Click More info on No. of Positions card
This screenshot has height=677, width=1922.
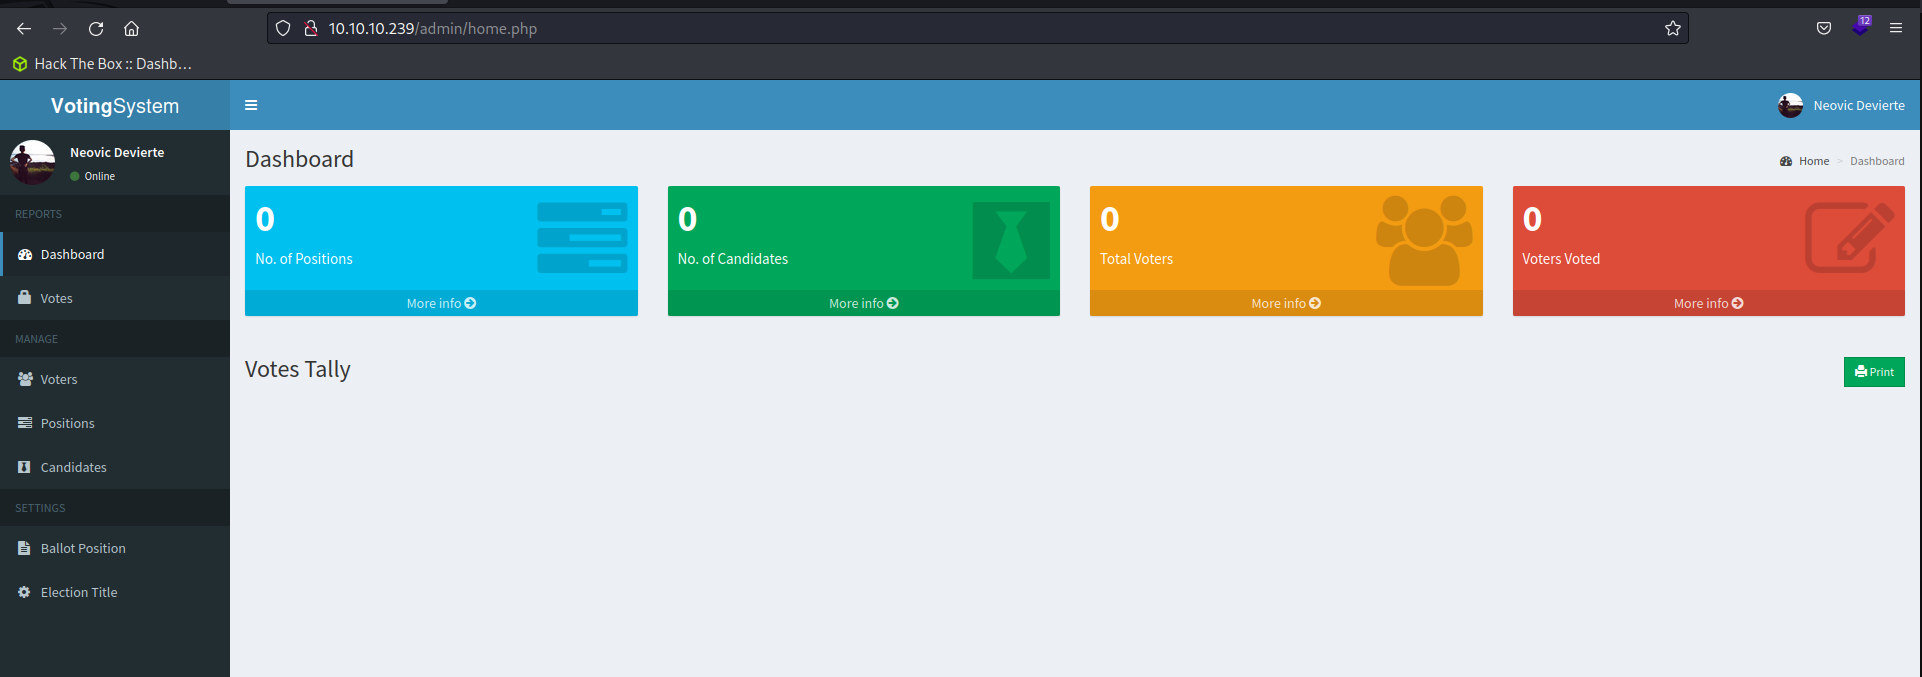click(441, 303)
